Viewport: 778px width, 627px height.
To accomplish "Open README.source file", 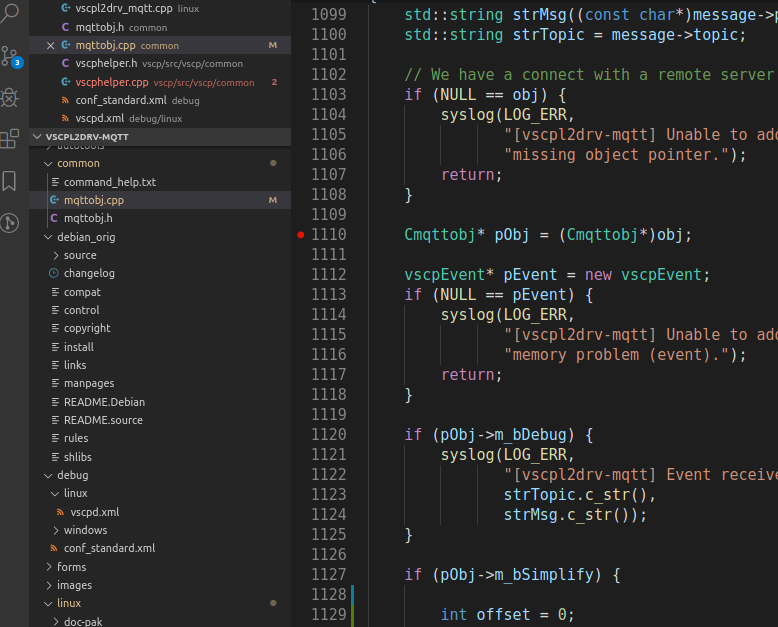I will point(160,420).
